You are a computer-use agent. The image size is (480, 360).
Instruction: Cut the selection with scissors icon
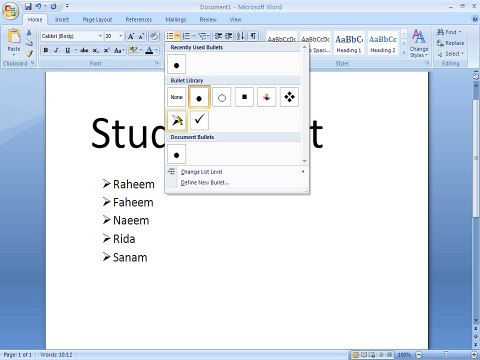[x=29, y=33]
